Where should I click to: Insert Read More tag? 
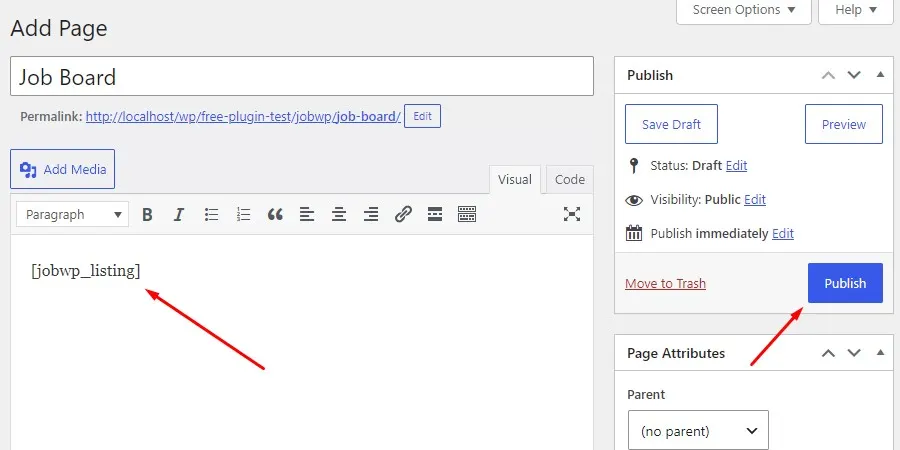[x=435, y=215]
